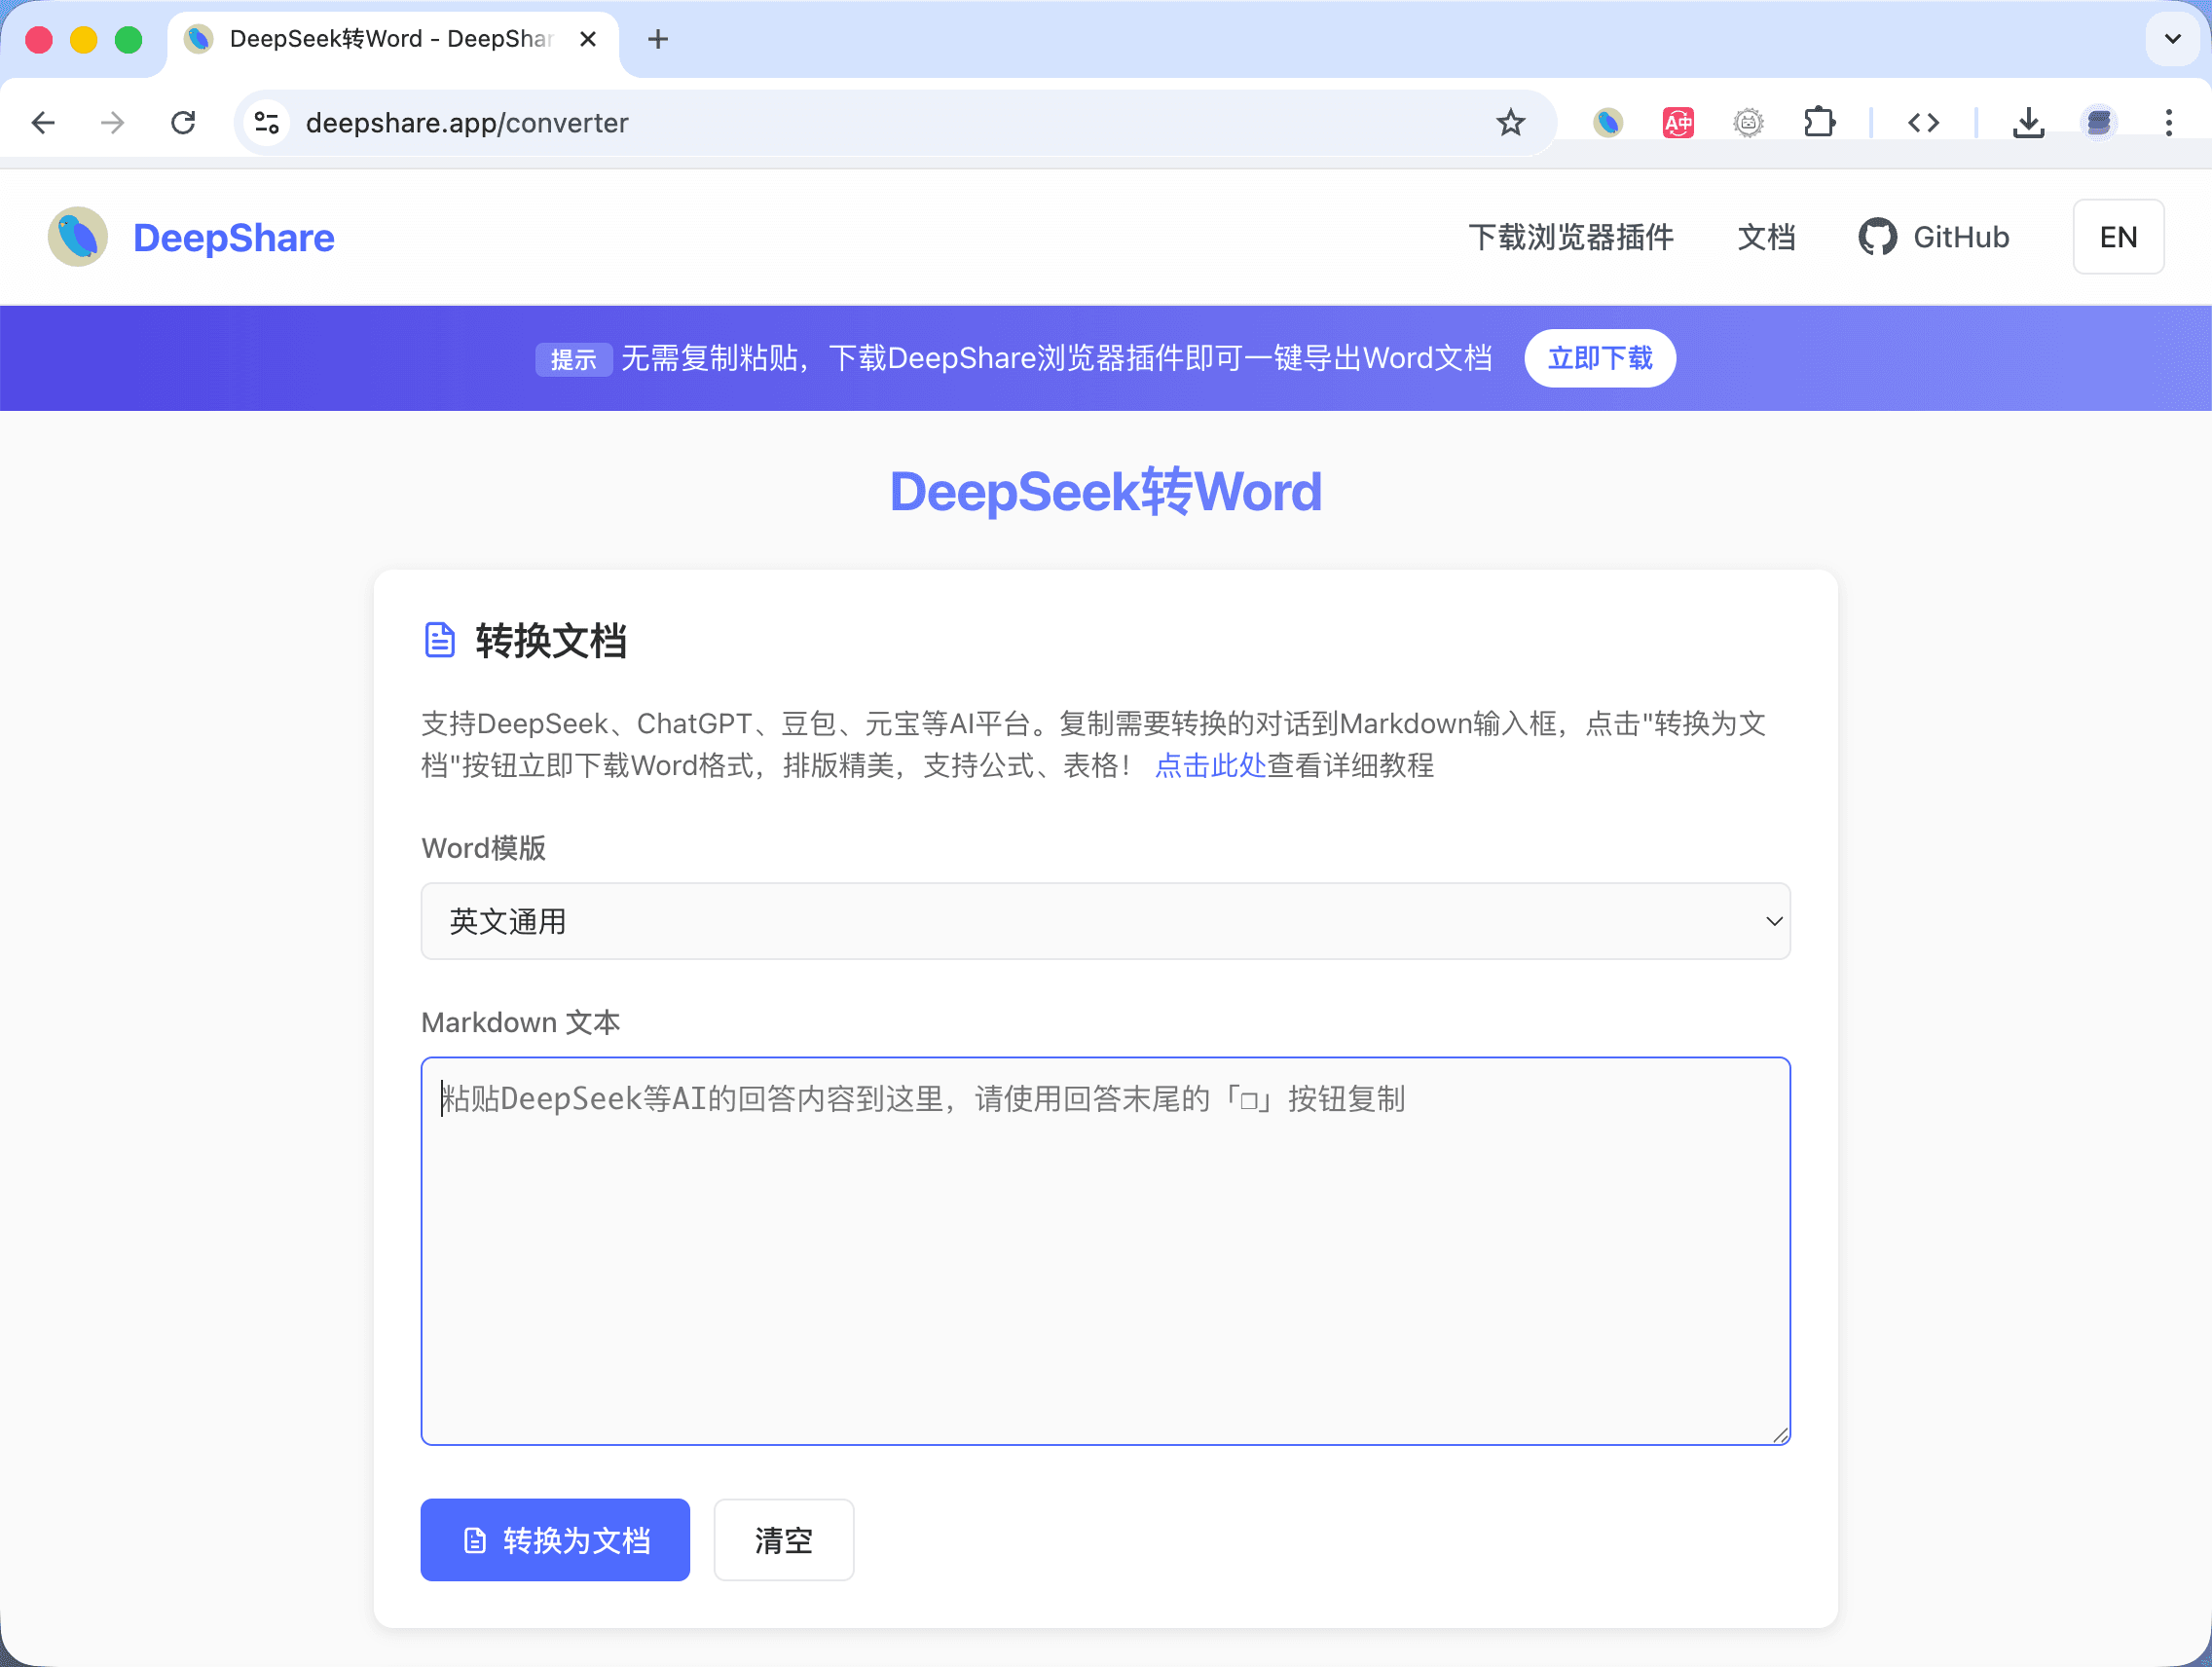Click the DeepShare bird logo
Viewport: 2212px width, 1667px height.
pos(76,237)
